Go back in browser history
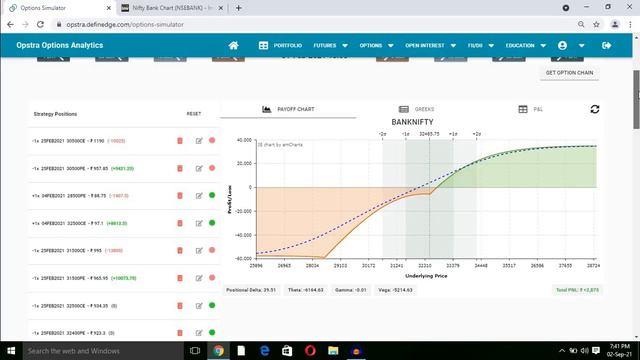Viewport: 640px width, 360px height. (10, 24)
